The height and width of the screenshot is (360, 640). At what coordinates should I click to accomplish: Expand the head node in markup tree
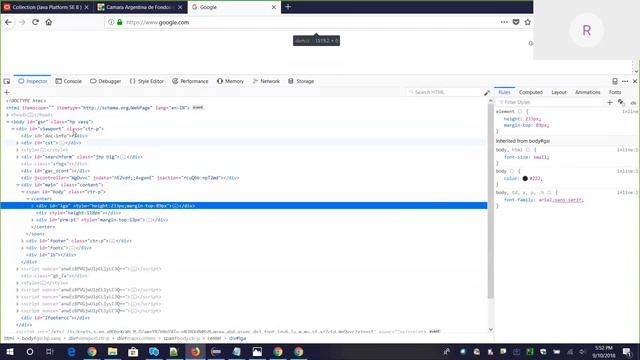(7, 115)
